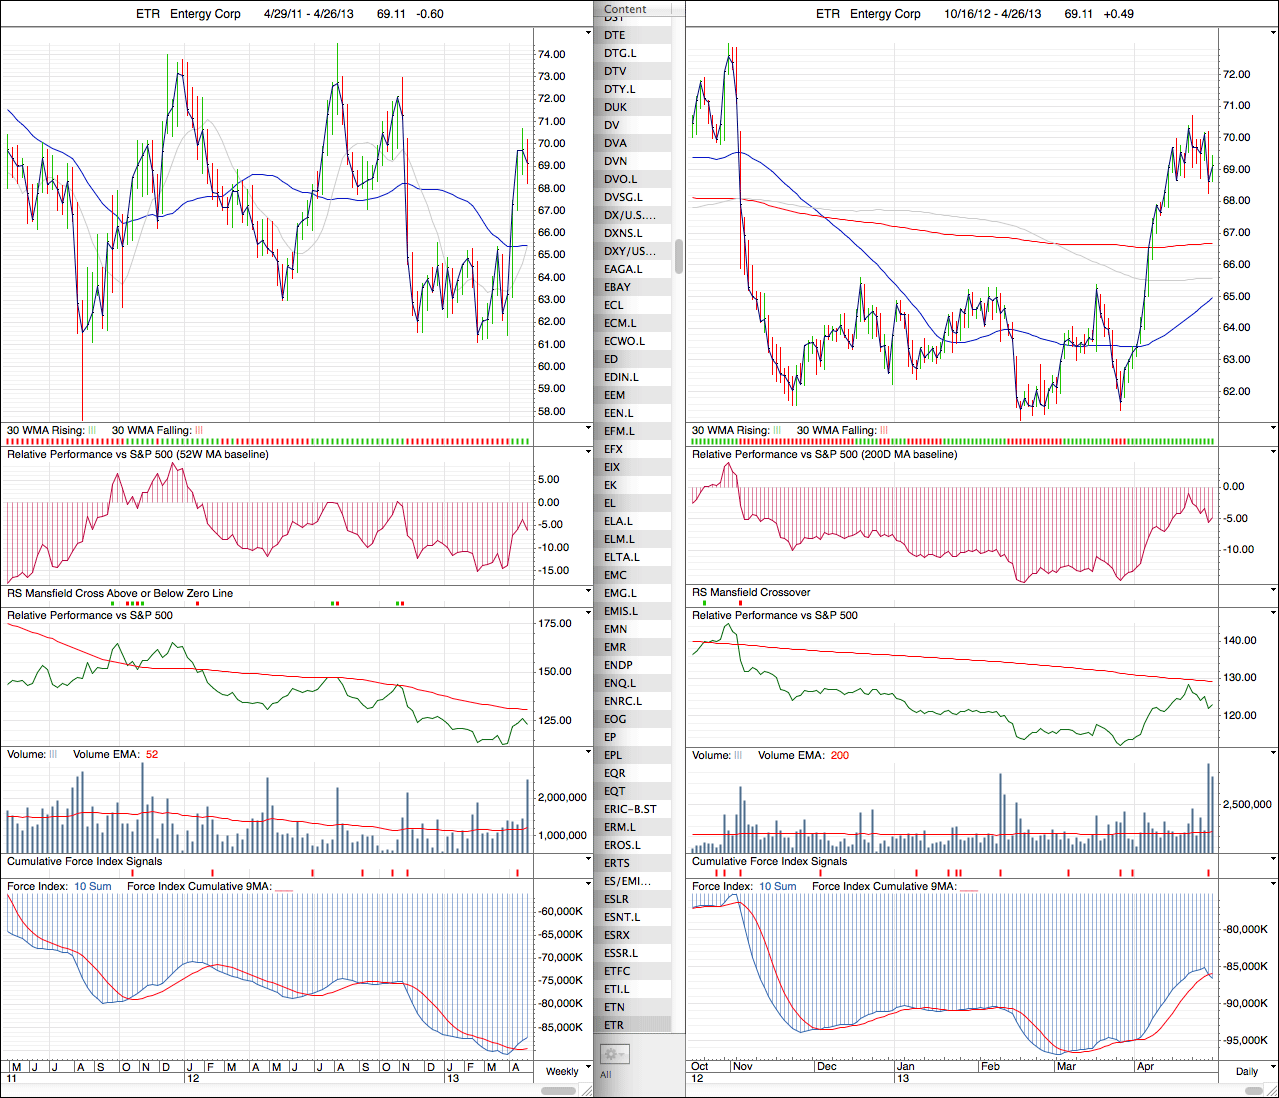Open the daily price pane's menu triangle

coord(1273,33)
